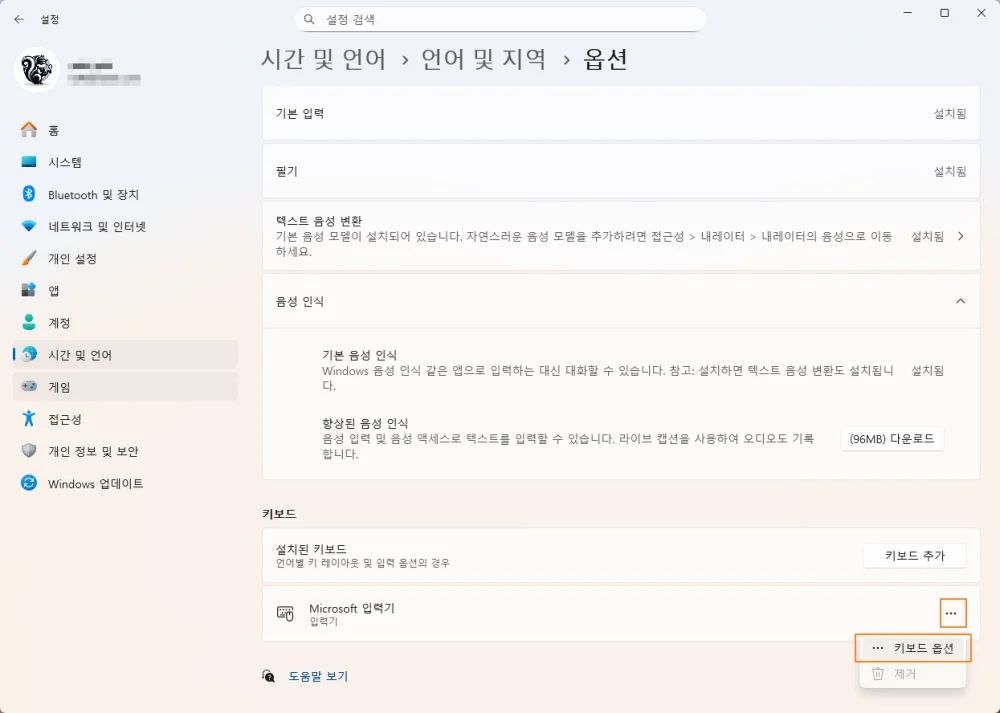
Task: Expand the 기본 입력 section
Action: [620, 113]
